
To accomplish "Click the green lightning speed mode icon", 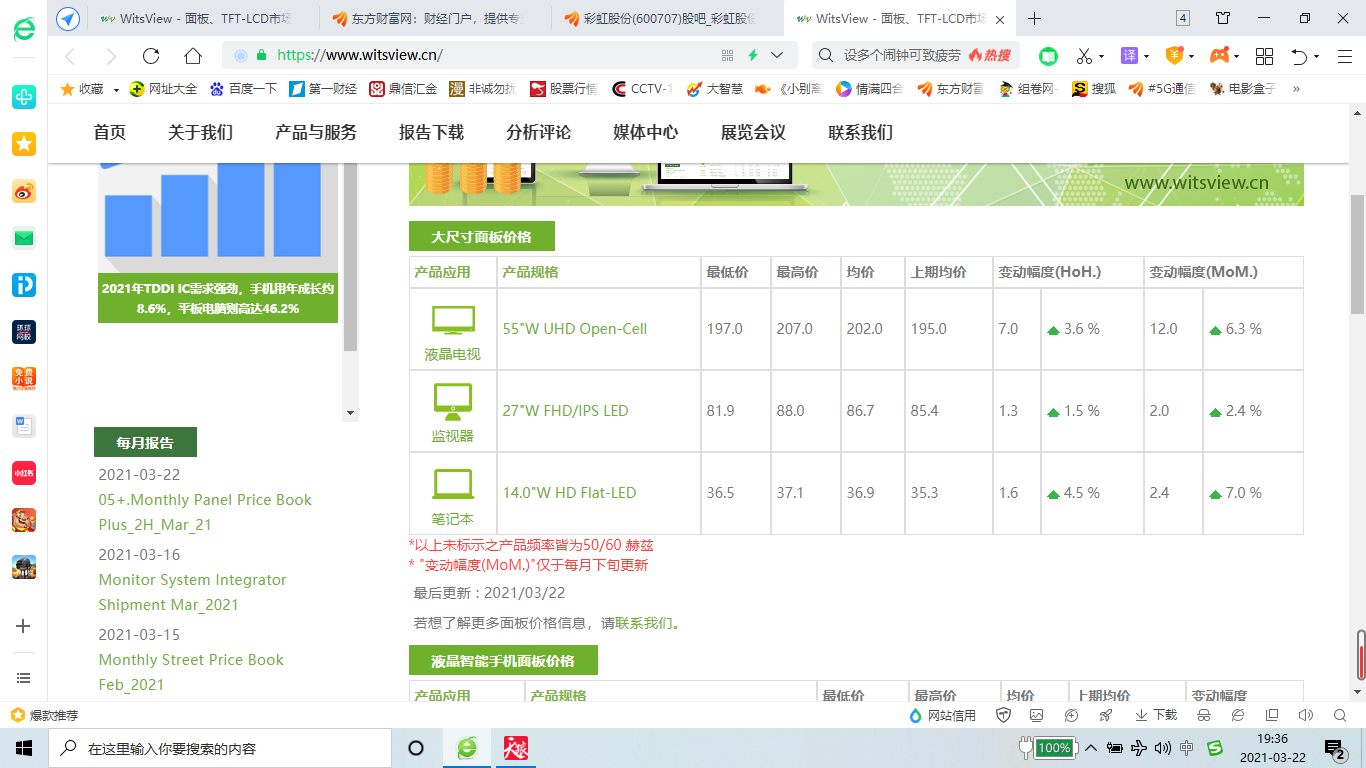I will click(753, 56).
